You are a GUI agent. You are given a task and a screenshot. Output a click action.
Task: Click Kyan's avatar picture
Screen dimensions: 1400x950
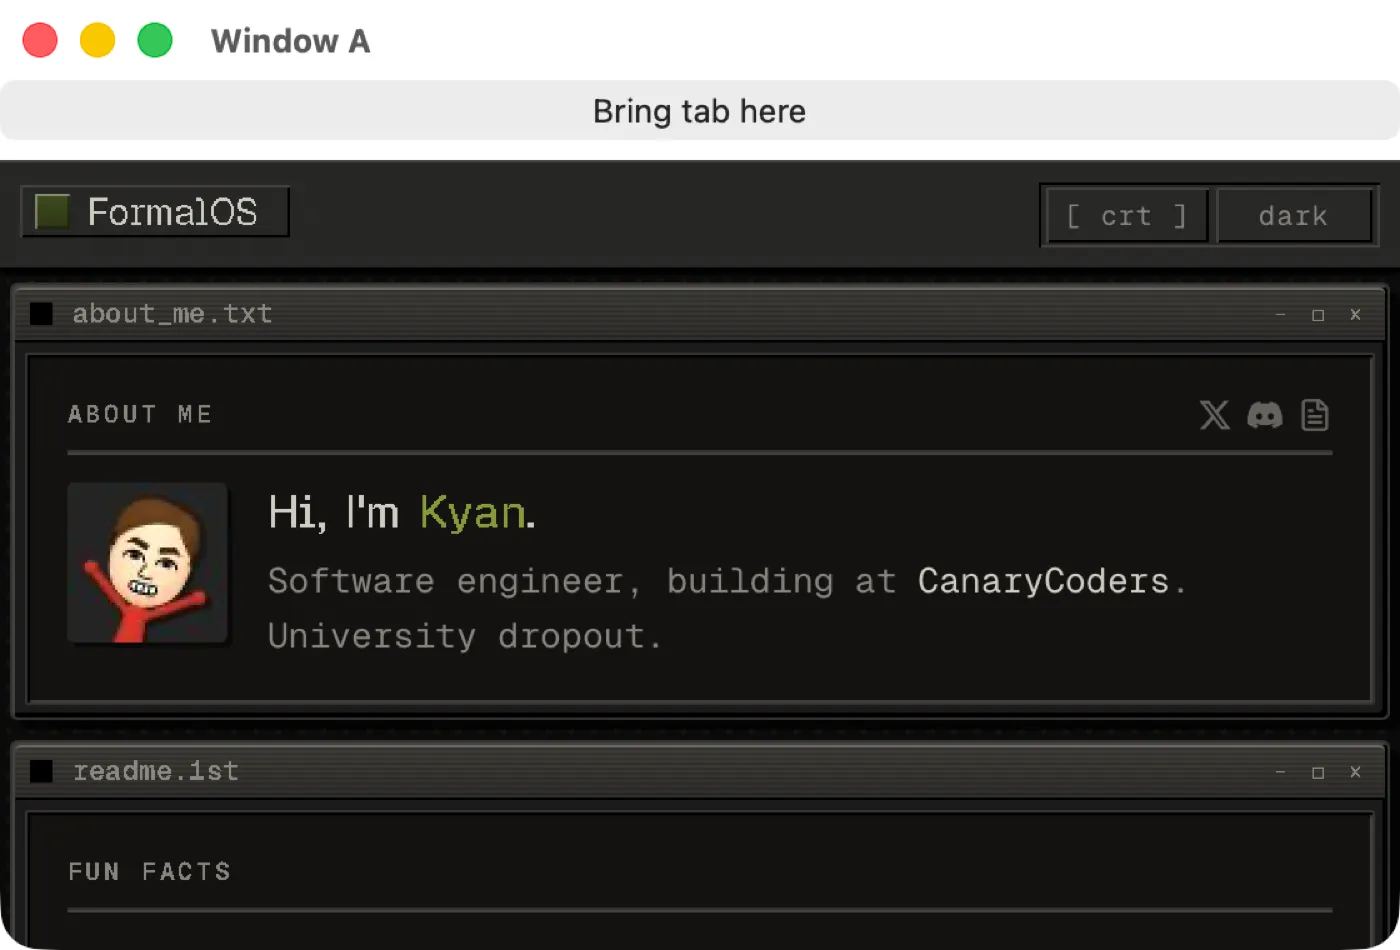(147, 563)
